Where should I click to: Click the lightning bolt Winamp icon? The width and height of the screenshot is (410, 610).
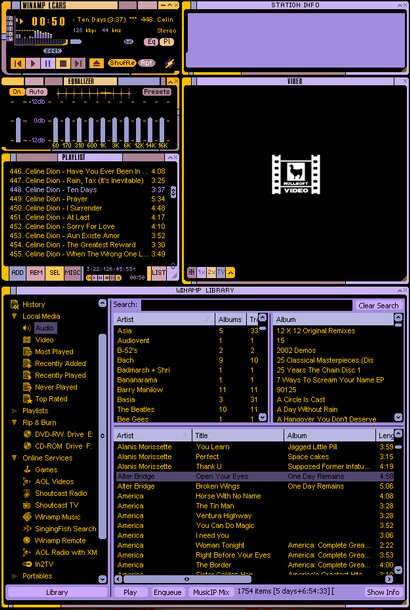pyautogui.click(x=170, y=63)
